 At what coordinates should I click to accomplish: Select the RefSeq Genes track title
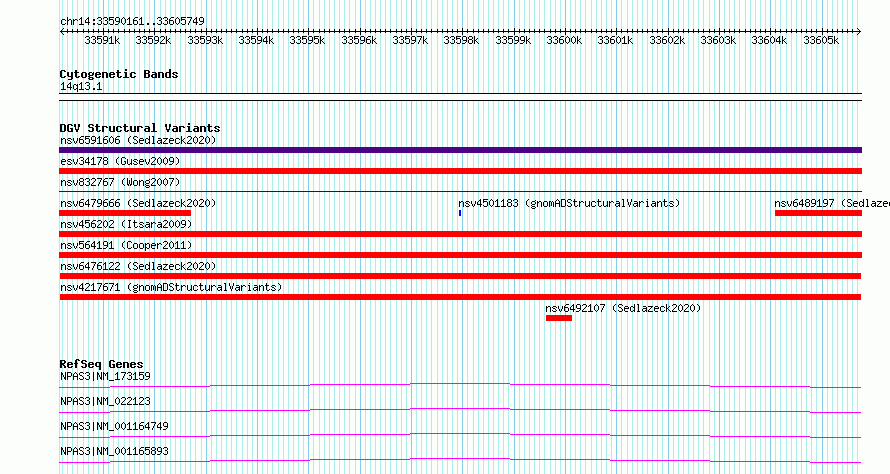tap(102, 364)
